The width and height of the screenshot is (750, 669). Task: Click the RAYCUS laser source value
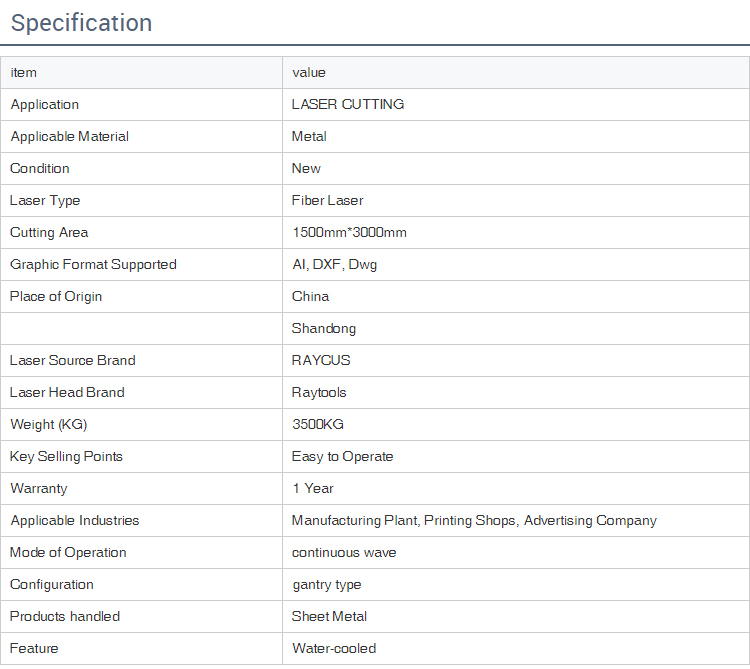[x=321, y=361]
